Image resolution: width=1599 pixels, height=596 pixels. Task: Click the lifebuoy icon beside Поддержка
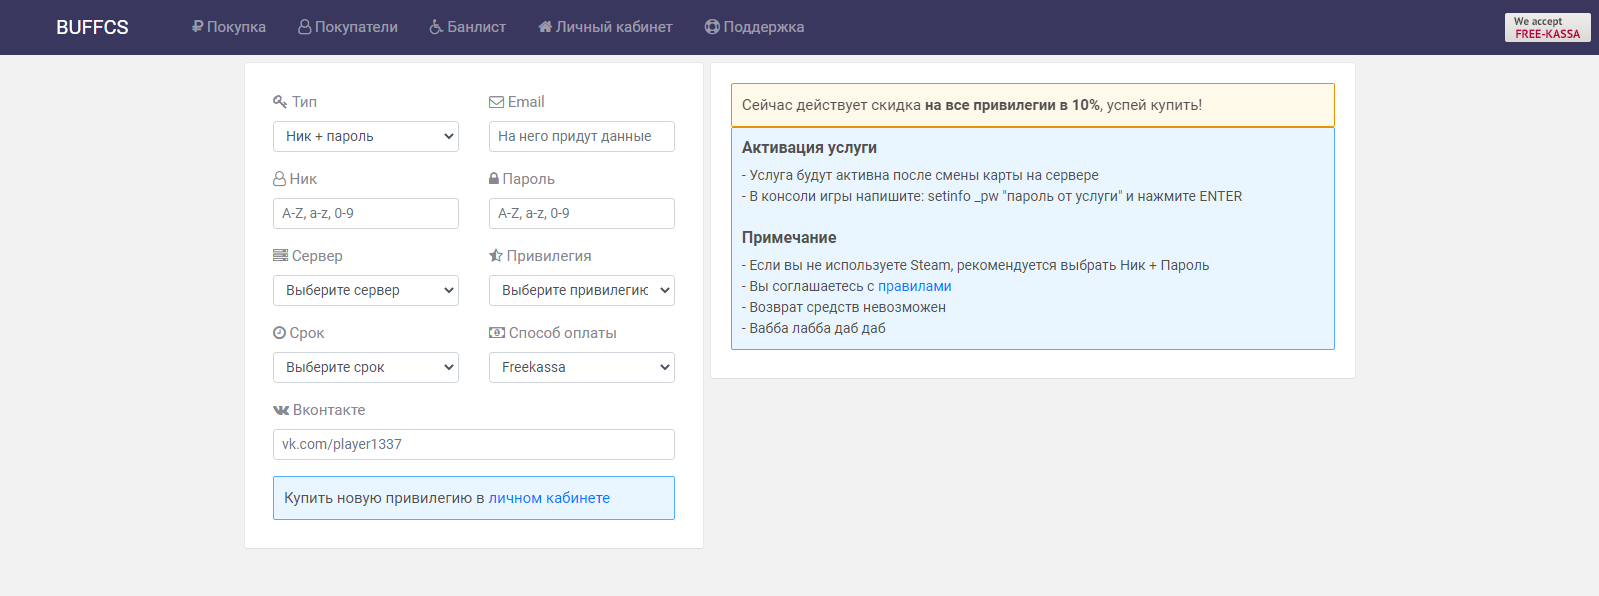712,27
